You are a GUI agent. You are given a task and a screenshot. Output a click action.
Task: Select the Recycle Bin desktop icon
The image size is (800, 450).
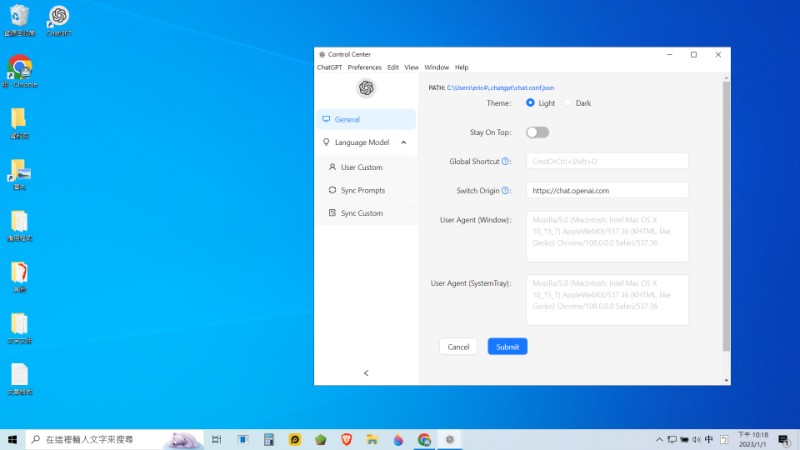[x=19, y=20]
